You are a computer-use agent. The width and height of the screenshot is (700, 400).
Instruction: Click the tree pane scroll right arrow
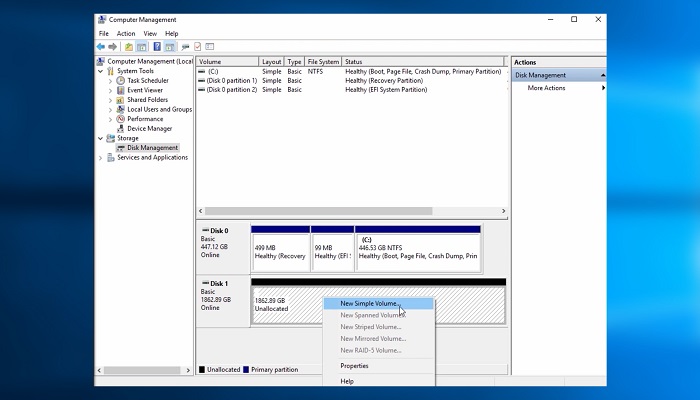(x=188, y=370)
